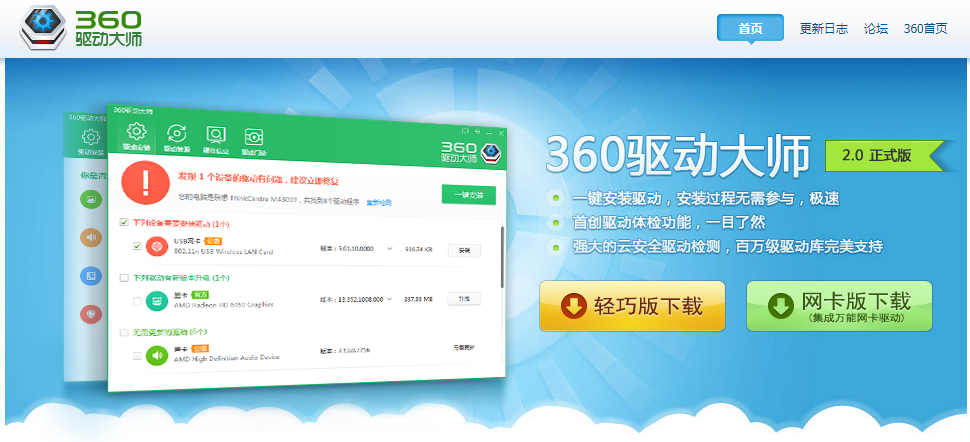Select the text AMD Radeon HD 8450 Graphics
The height and width of the screenshot is (442, 970).
coord(223,305)
